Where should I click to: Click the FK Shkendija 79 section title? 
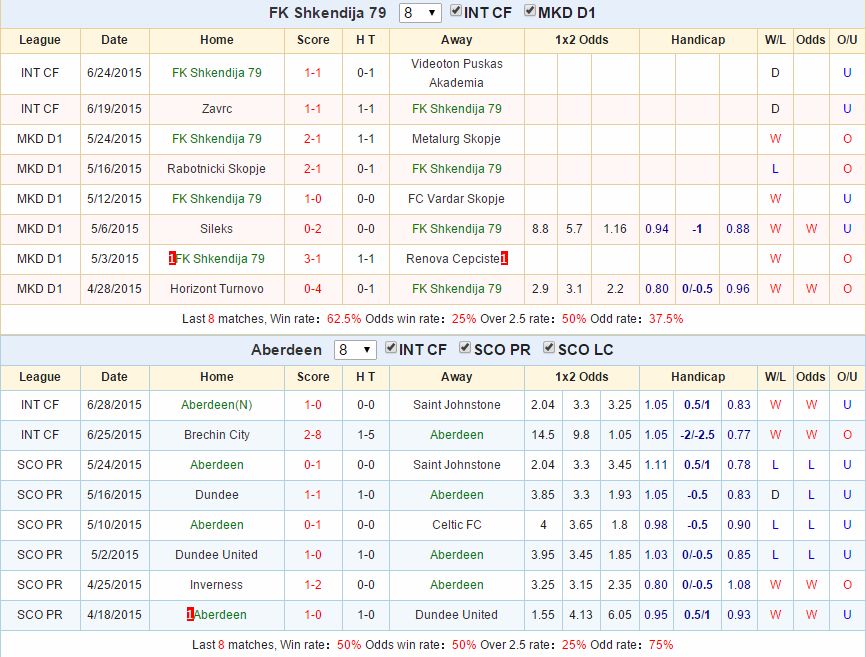[328, 13]
